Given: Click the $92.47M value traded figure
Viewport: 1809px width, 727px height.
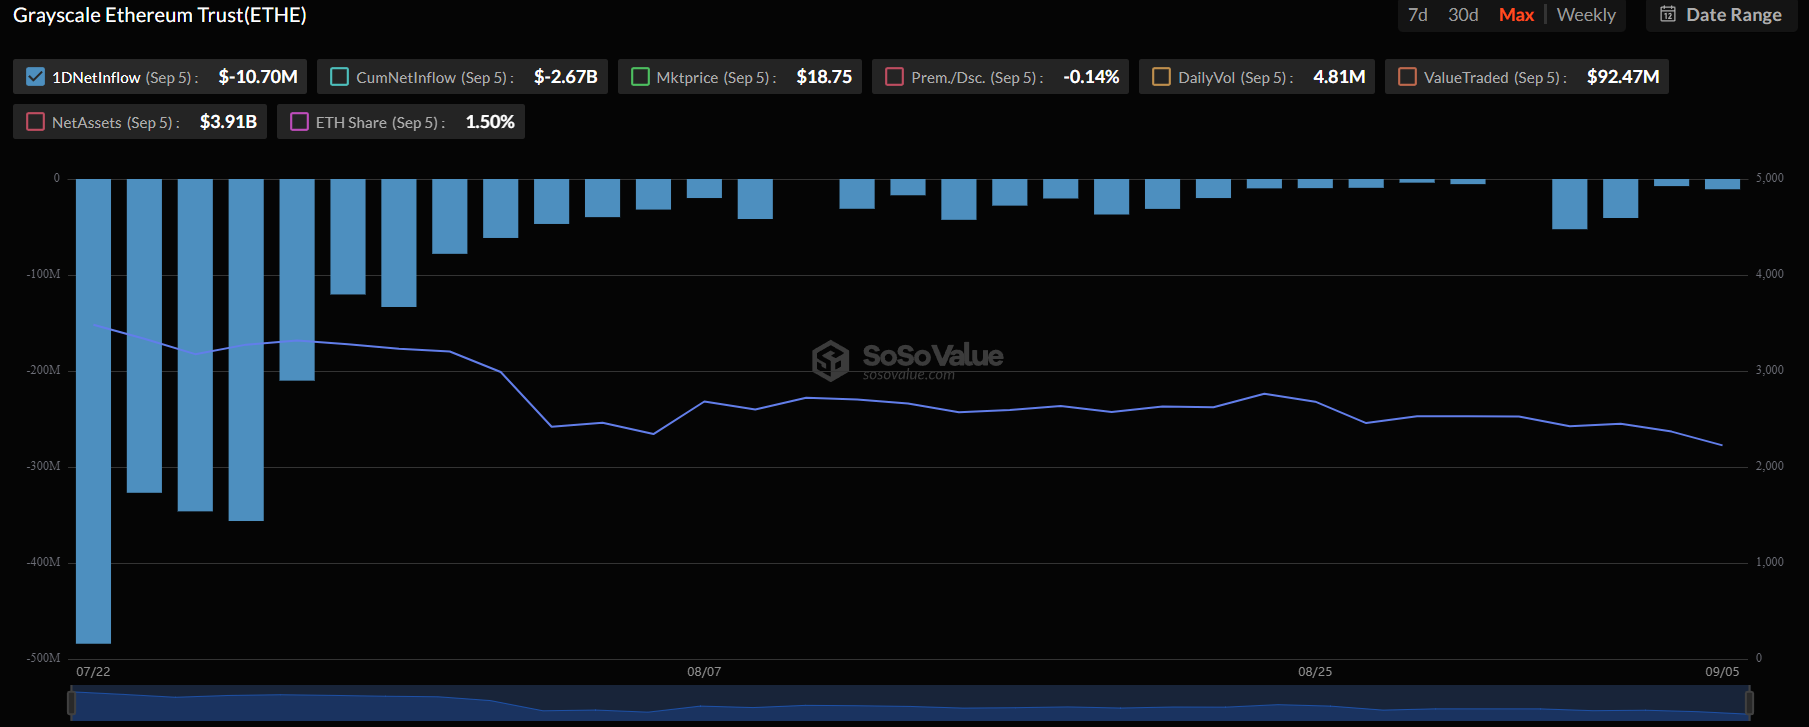Looking at the screenshot, I should point(1623,77).
